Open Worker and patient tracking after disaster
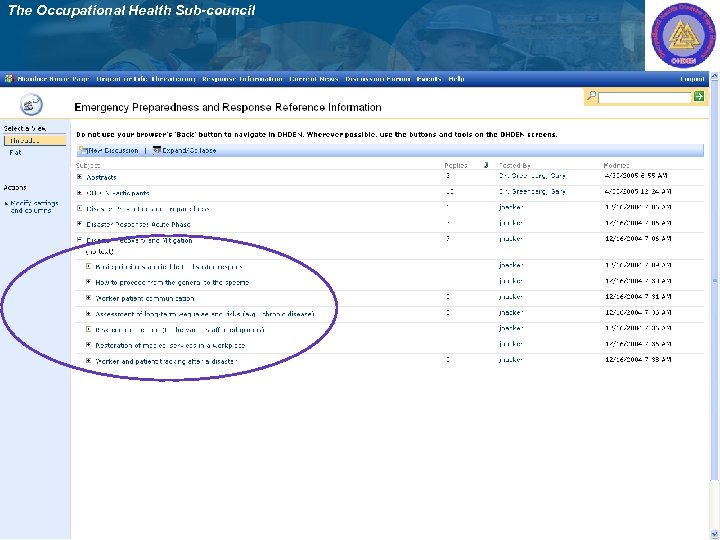Viewport: 720px width, 540px height. pyautogui.click(x=166, y=361)
